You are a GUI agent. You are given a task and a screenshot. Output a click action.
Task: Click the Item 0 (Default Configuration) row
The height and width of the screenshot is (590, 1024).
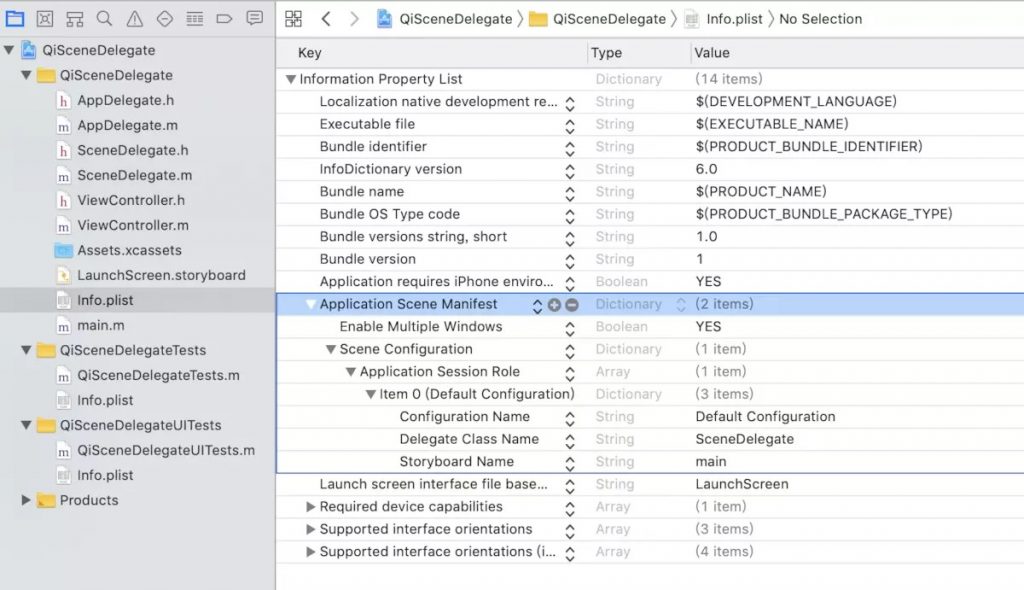click(x=650, y=395)
